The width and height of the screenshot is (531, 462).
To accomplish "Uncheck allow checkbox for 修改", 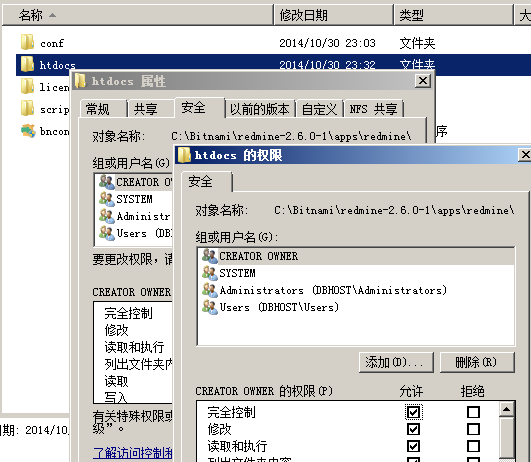I will [413, 429].
